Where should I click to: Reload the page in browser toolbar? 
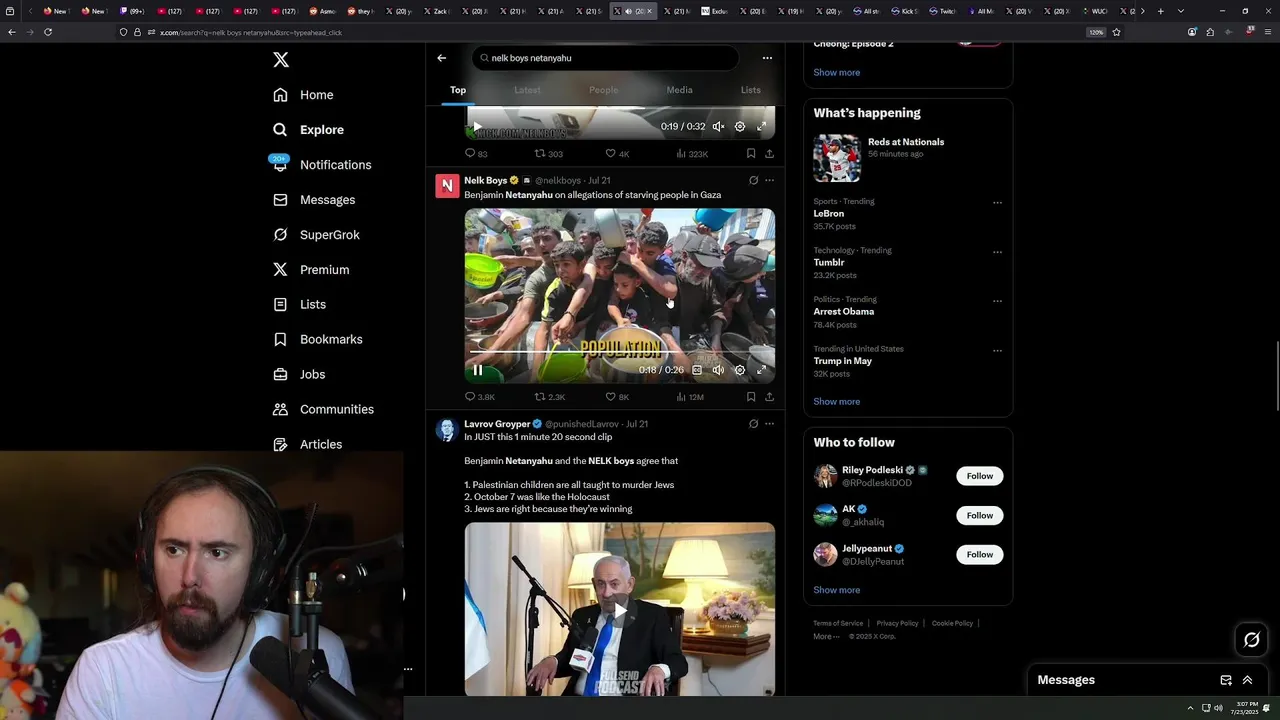pos(48,32)
